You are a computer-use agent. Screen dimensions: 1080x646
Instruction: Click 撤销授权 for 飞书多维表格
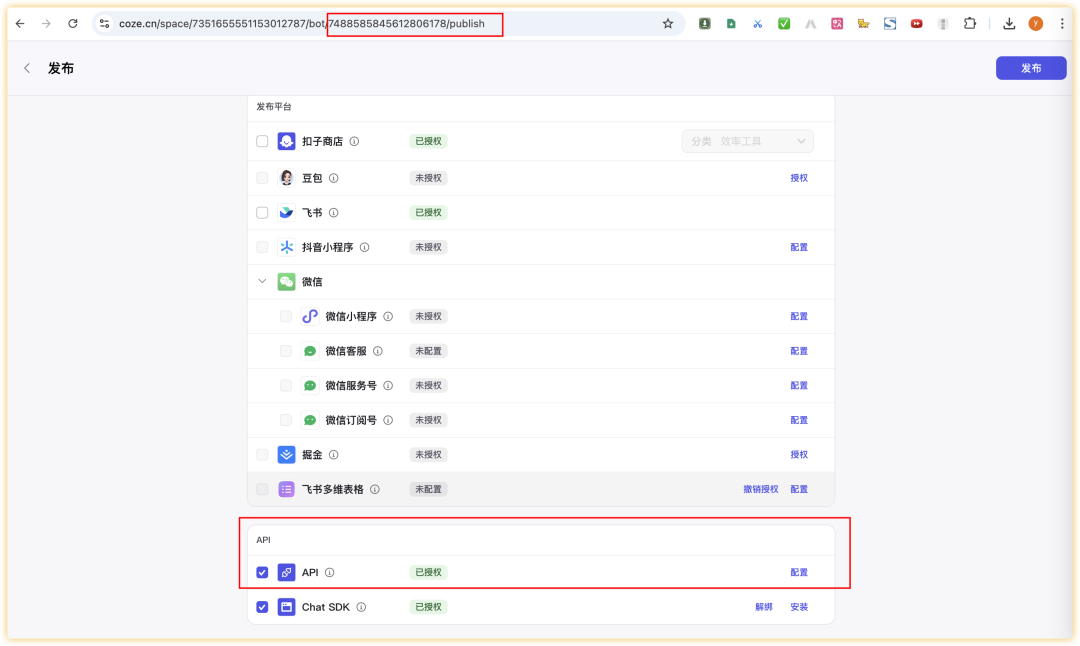[760, 489]
